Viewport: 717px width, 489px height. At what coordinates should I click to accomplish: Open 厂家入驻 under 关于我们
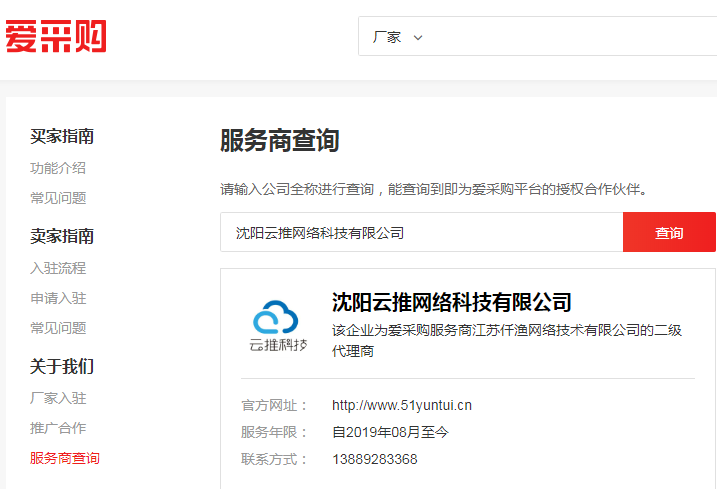[58, 398]
